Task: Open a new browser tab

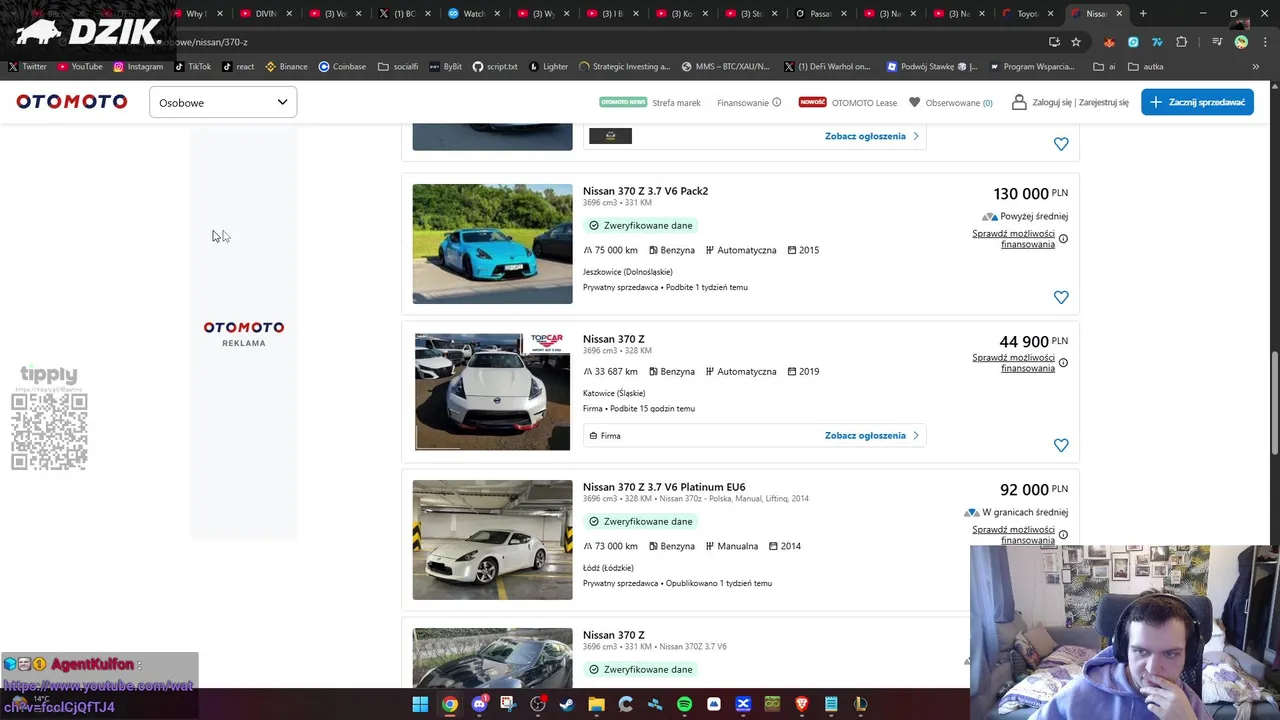Action: pyautogui.click(x=1143, y=14)
